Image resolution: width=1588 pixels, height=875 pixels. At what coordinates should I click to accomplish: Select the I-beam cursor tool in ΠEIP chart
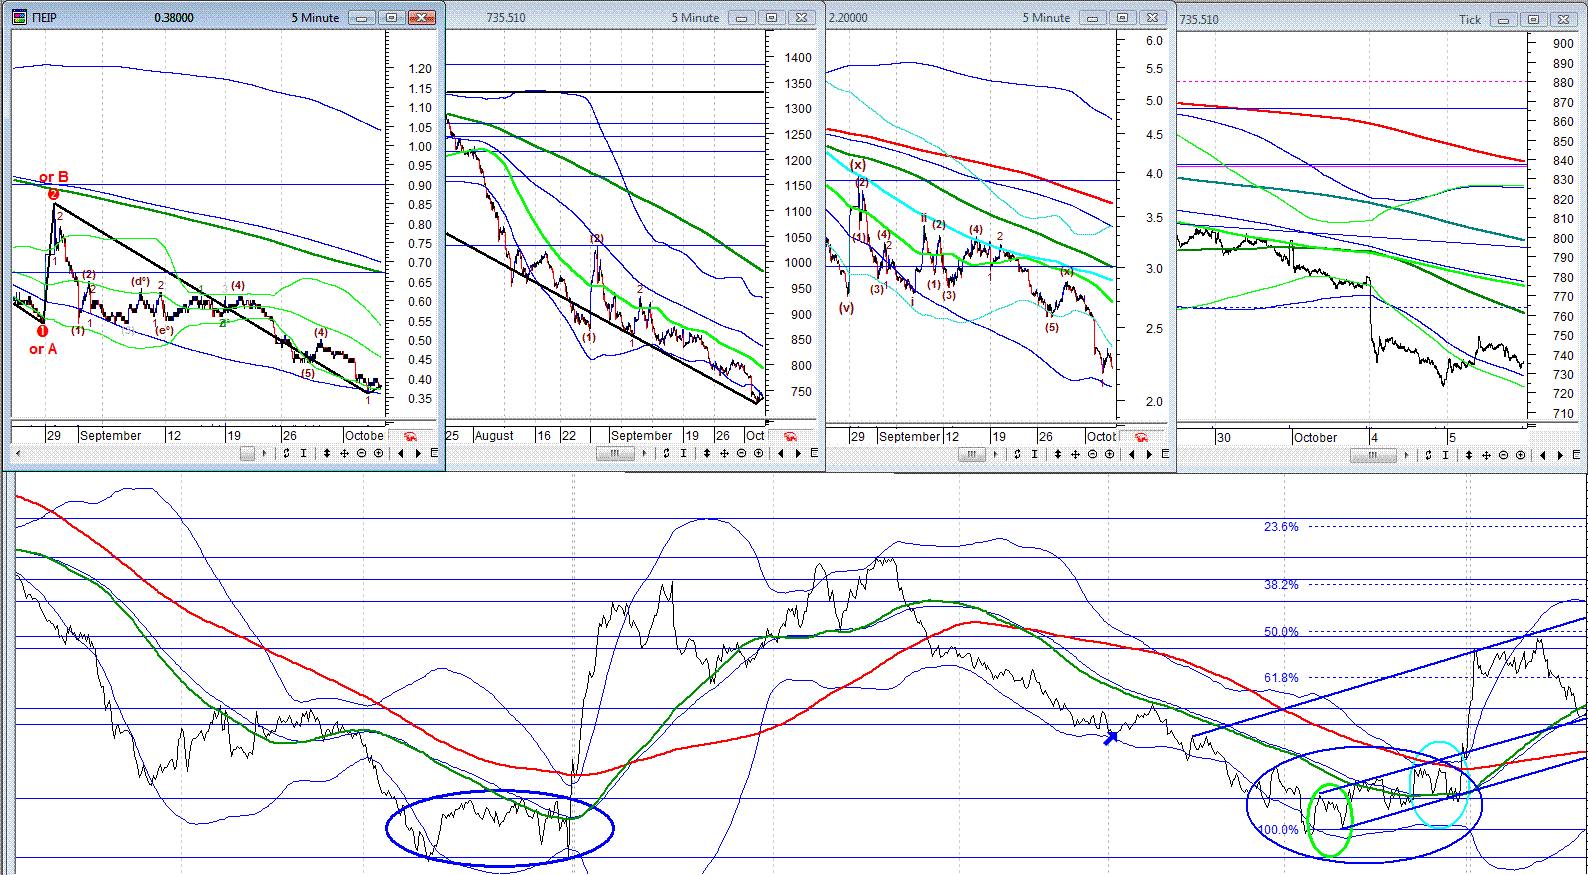[304, 453]
